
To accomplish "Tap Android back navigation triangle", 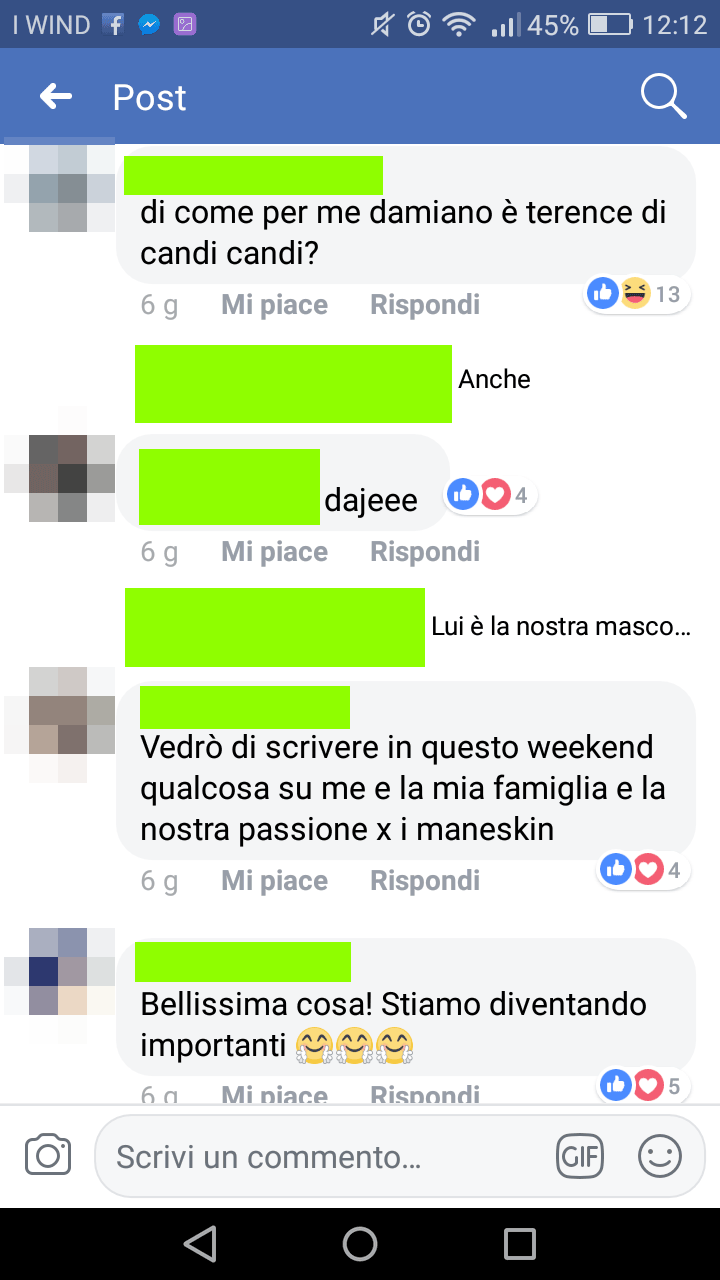I will point(201,1243).
